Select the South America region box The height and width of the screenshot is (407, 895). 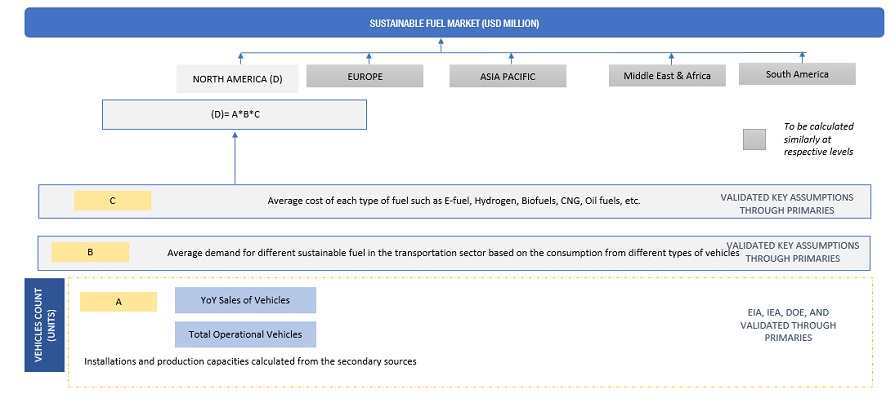tap(797, 74)
